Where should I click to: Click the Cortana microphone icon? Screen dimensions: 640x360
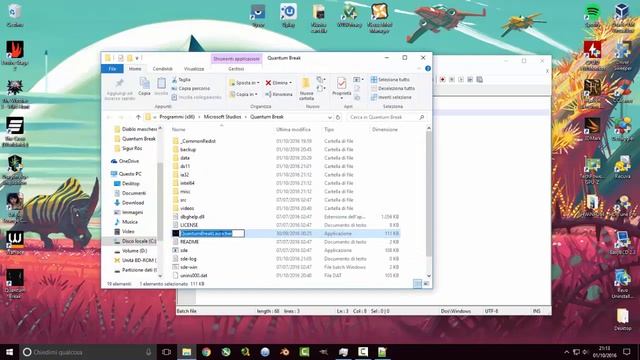(x=148, y=352)
